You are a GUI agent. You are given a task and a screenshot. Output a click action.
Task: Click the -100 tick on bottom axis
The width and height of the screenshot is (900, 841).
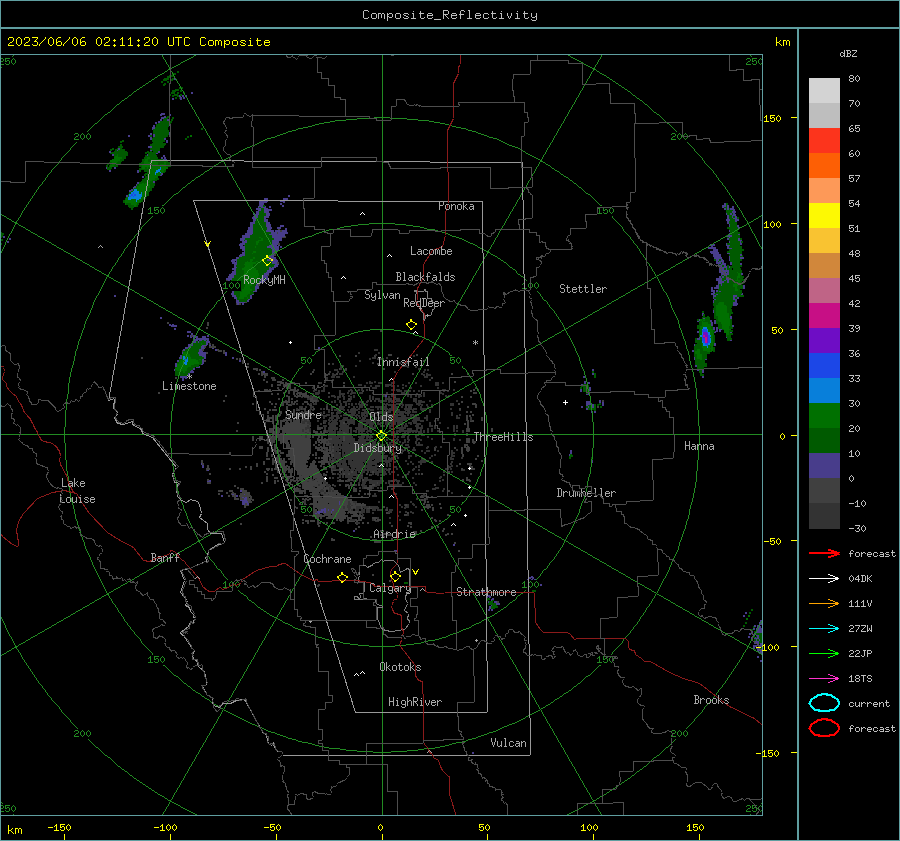click(165, 827)
